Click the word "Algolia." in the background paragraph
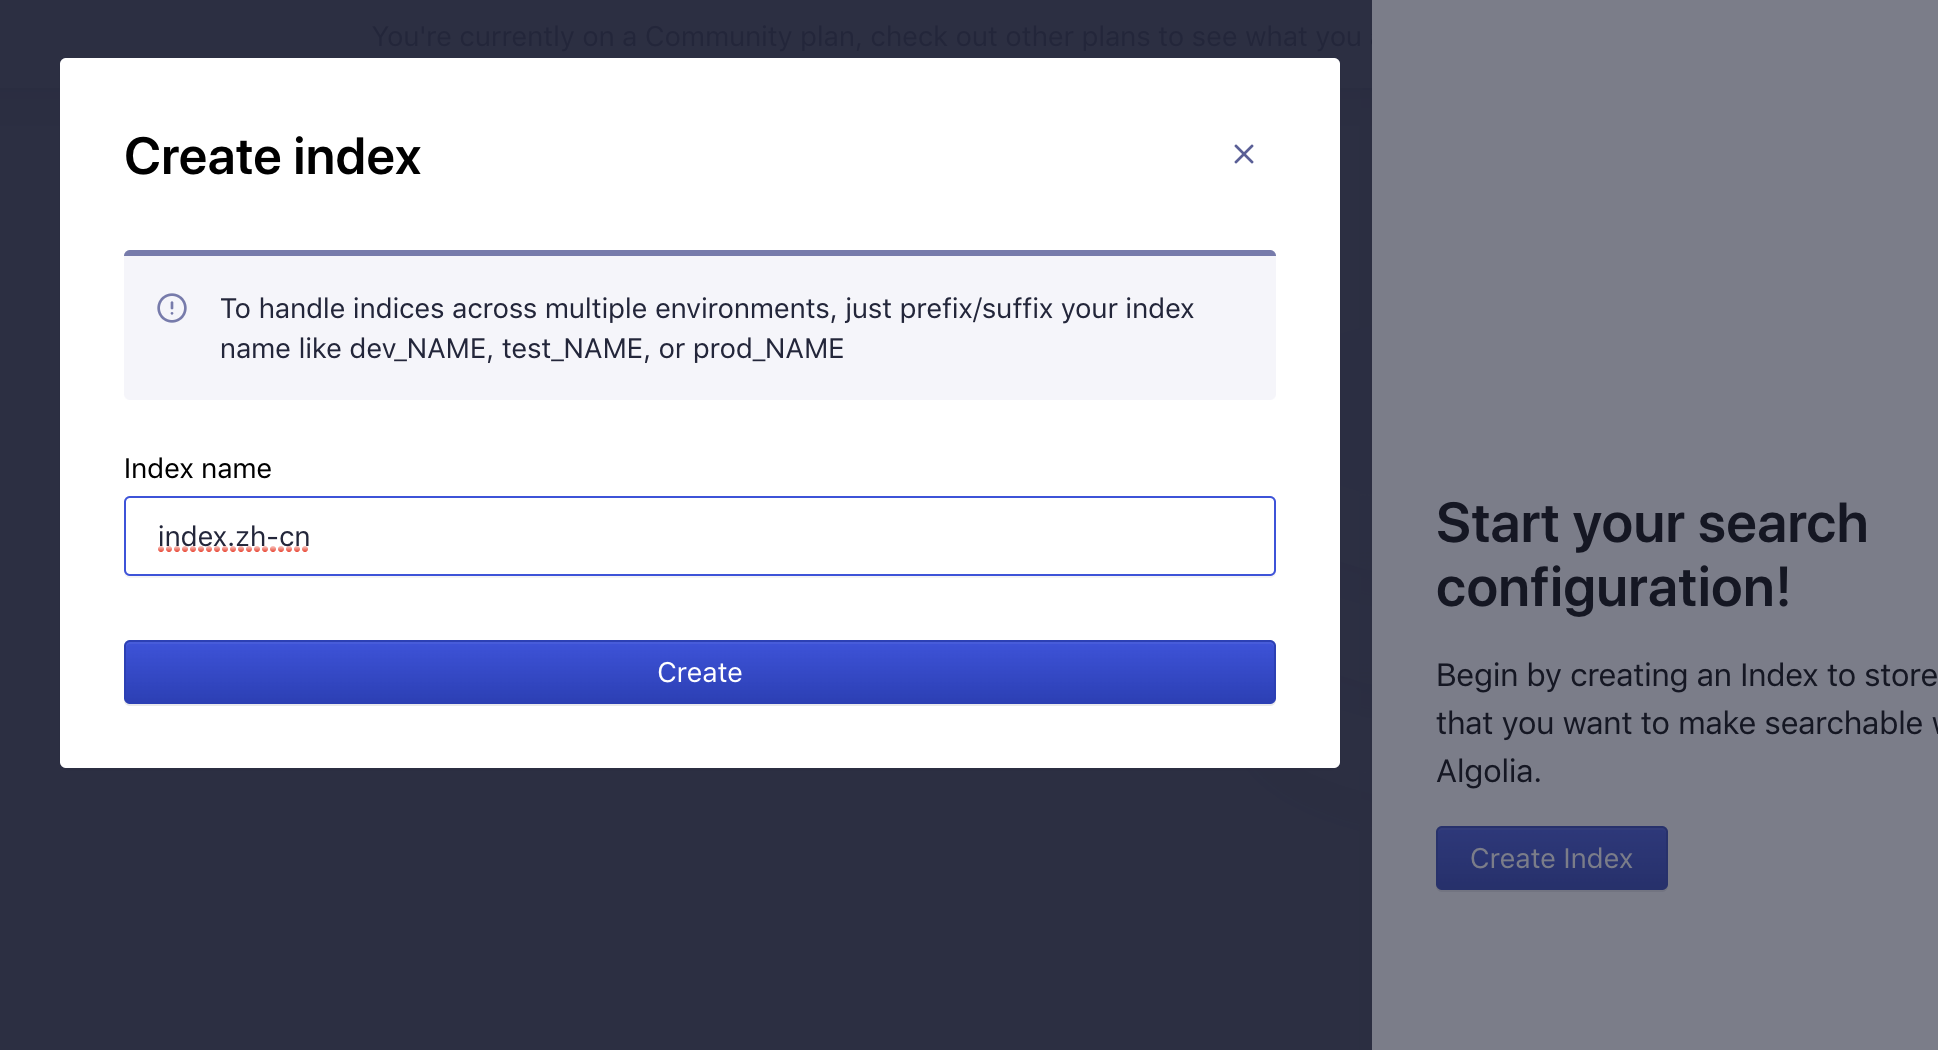 (x=1488, y=772)
